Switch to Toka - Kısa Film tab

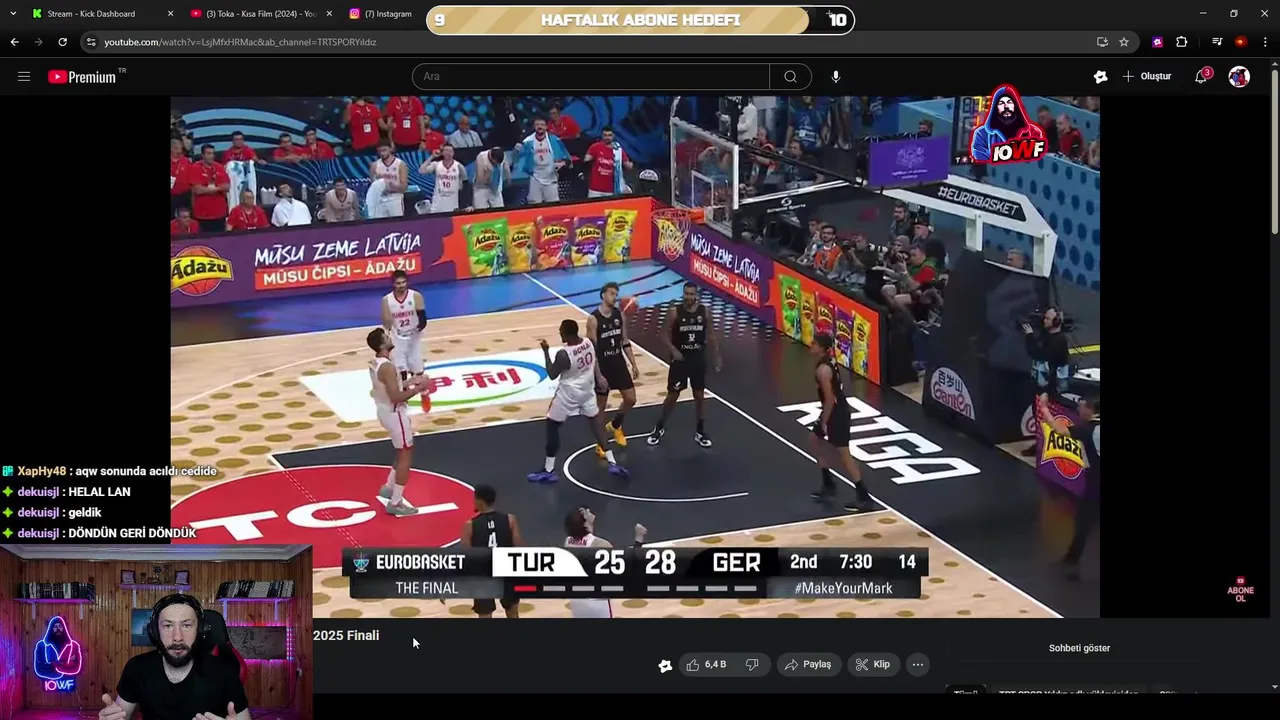tap(260, 14)
